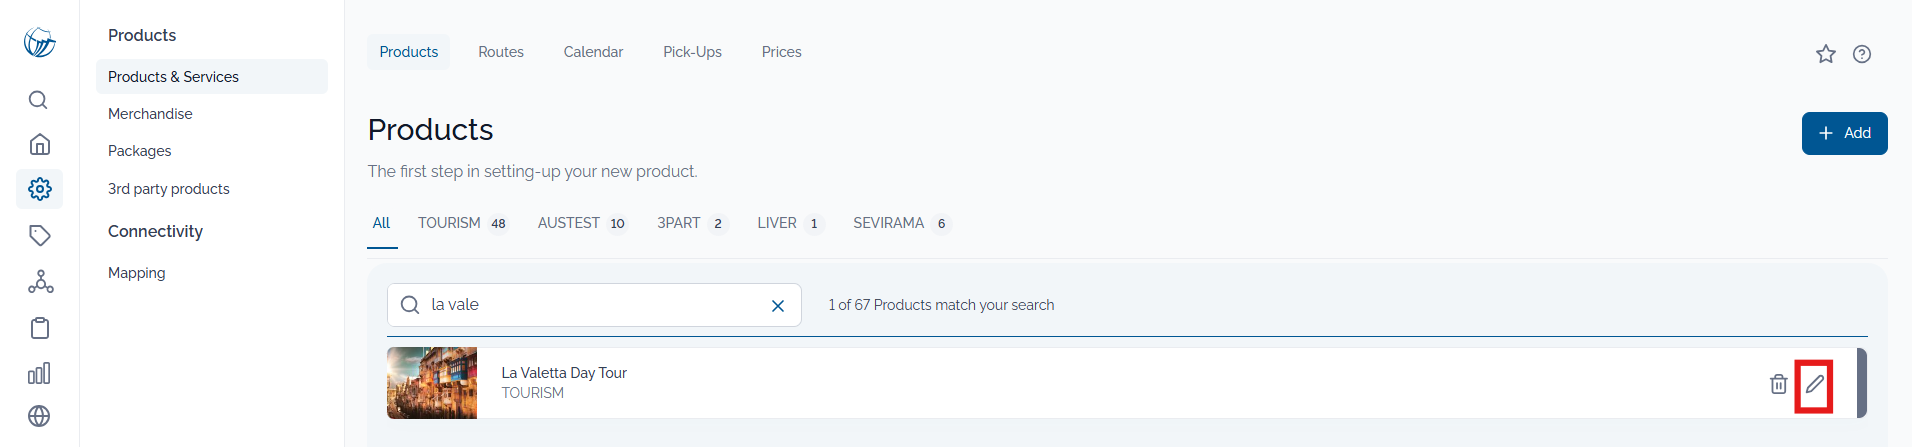Switch to the Pick-Ups tab
This screenshot has height=447, width=1912.
pyautogui.click(x=692, y=52)
